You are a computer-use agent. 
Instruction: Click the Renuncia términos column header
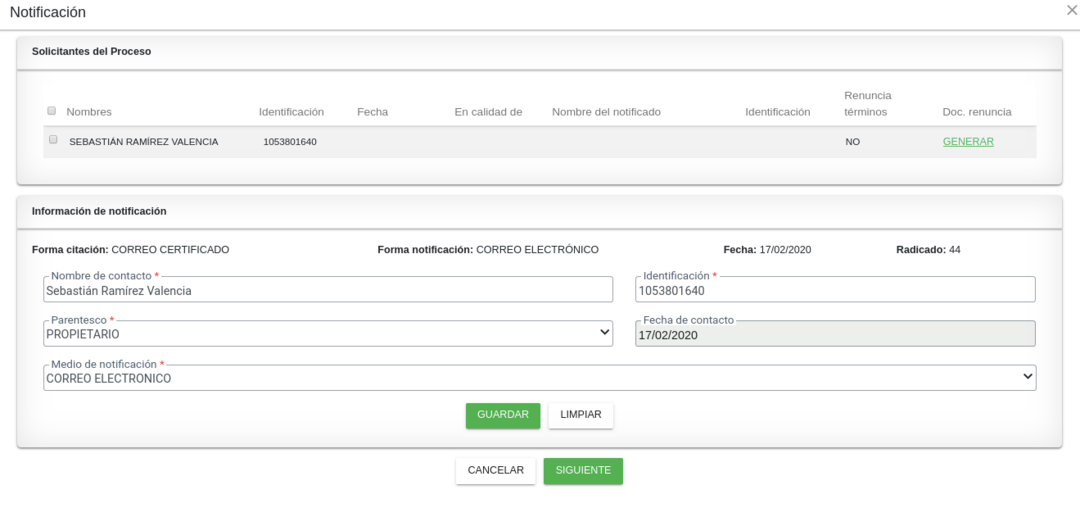pos(867,104)
